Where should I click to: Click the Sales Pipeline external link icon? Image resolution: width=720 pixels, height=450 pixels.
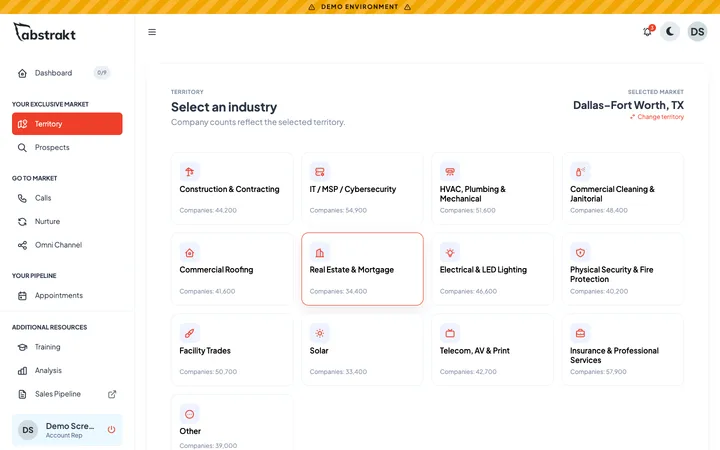(x=112, y=394)
